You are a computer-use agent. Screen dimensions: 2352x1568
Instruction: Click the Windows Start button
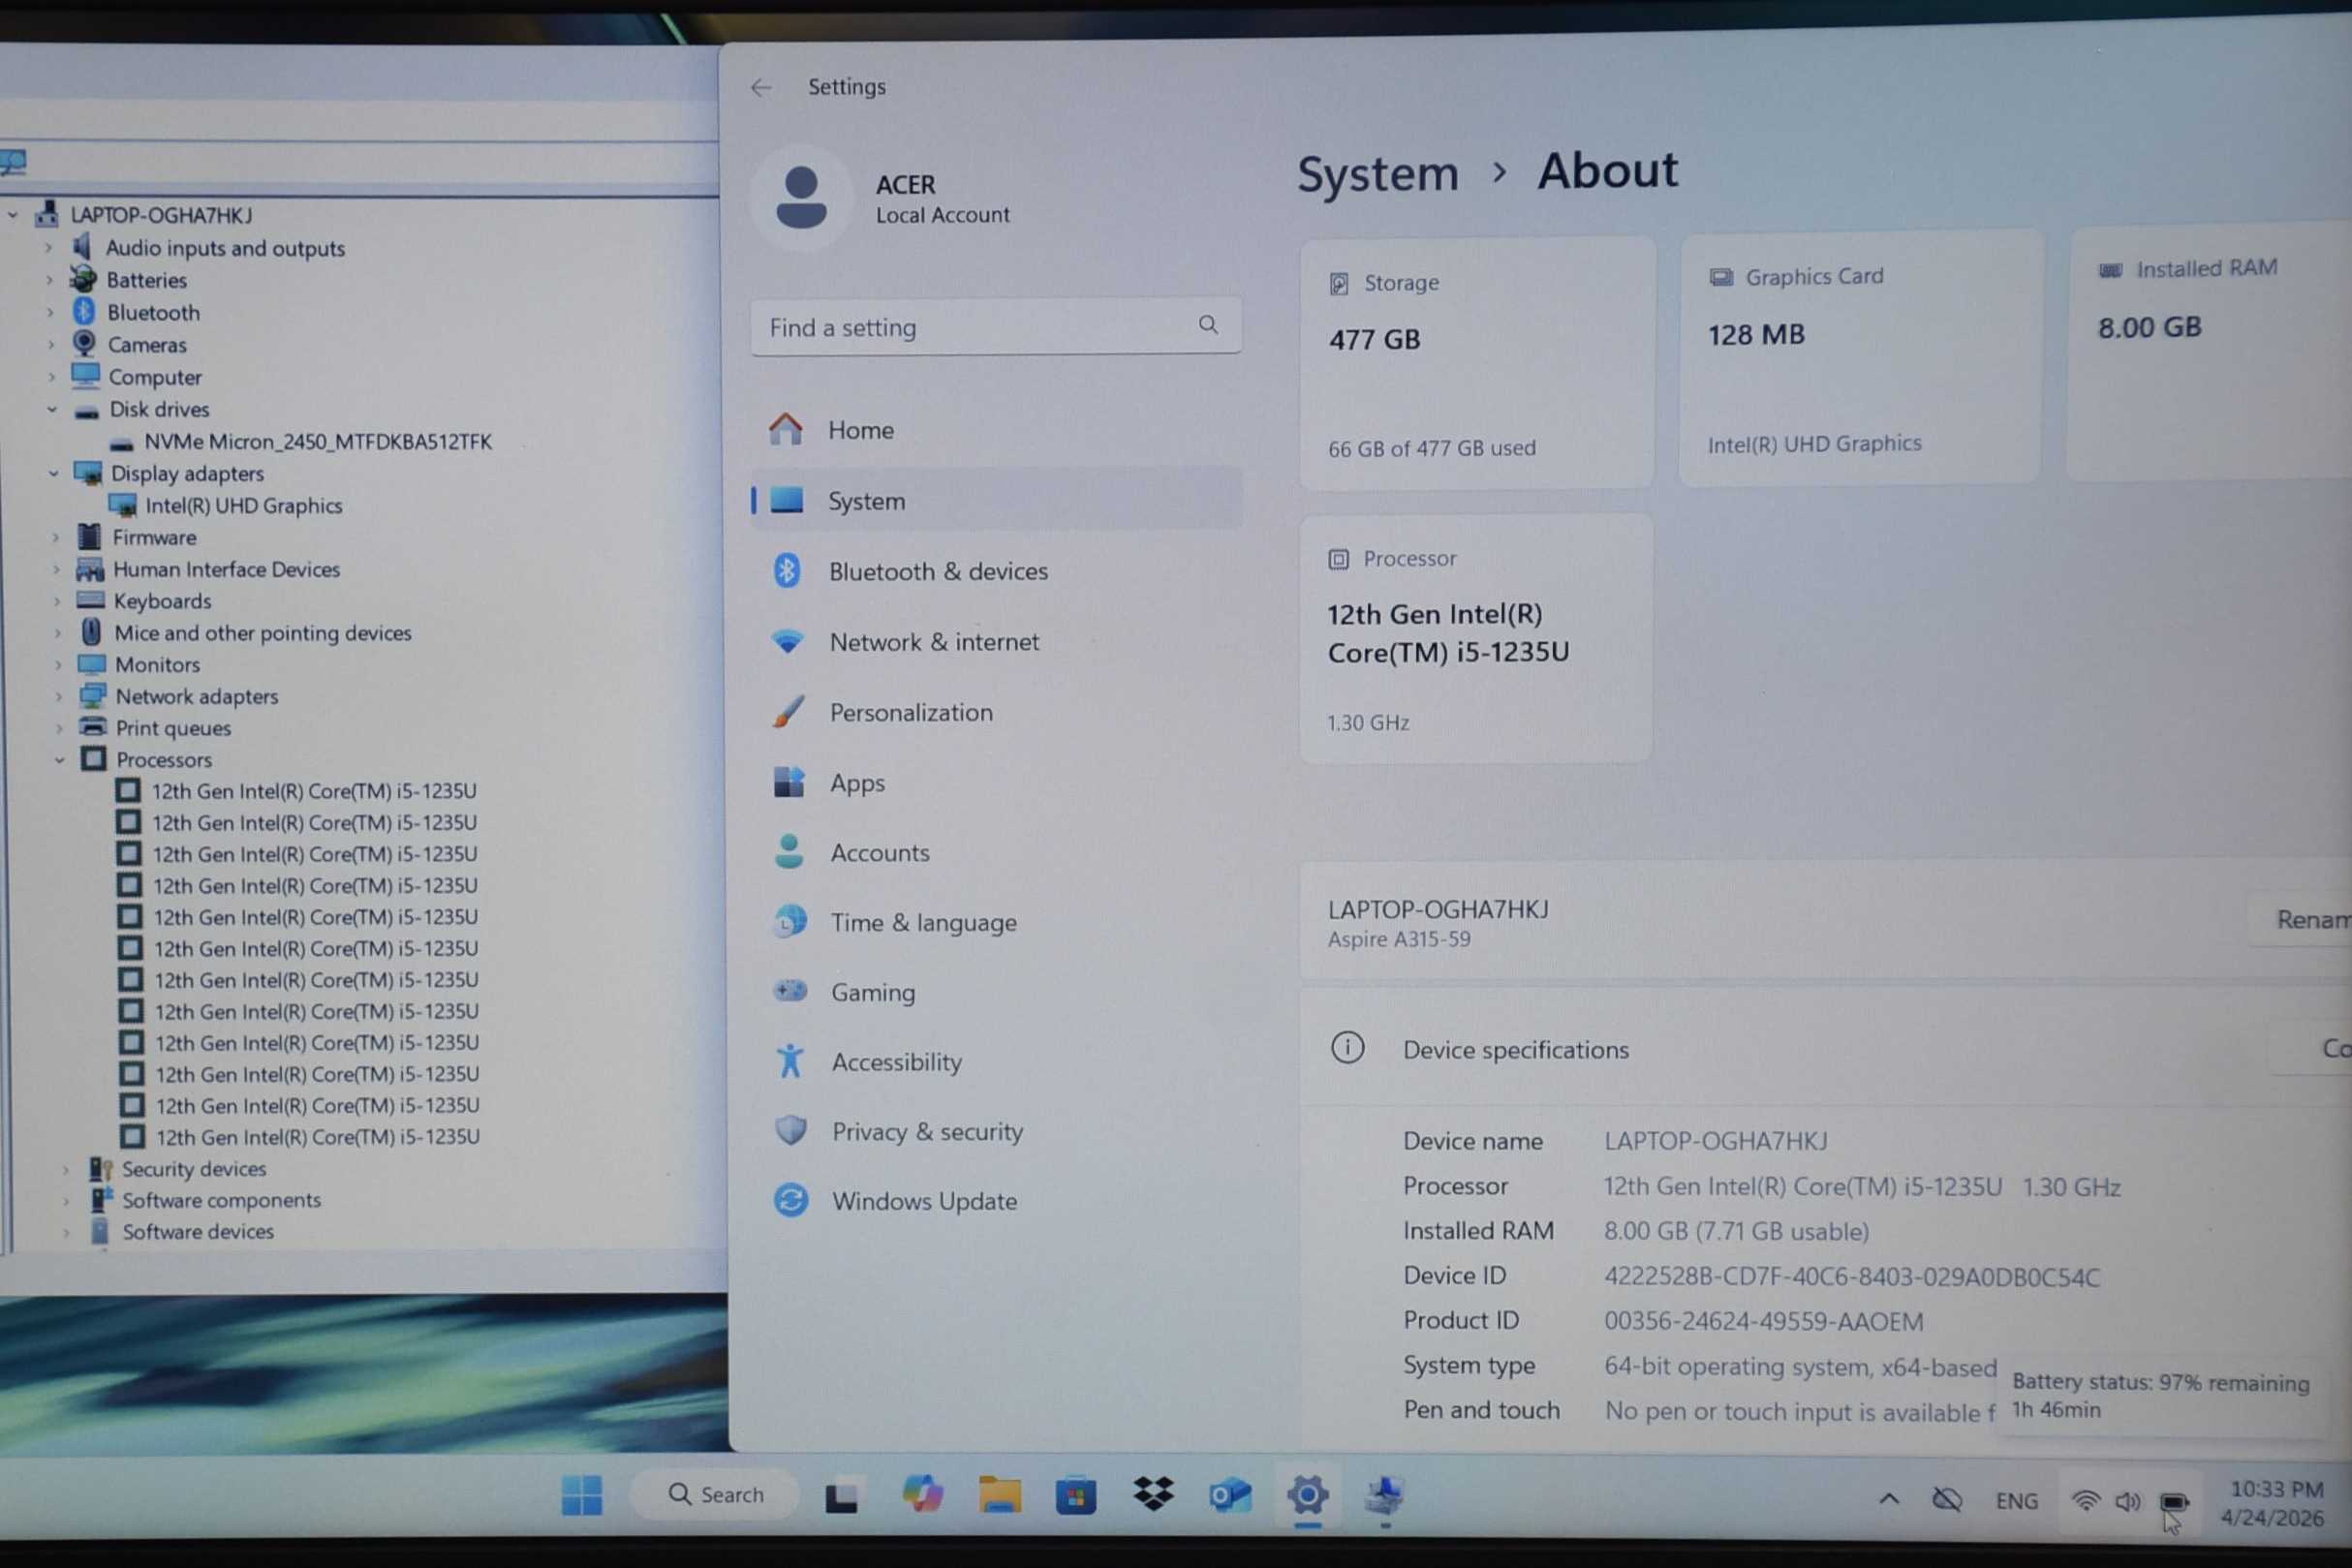click(582, 1496)
